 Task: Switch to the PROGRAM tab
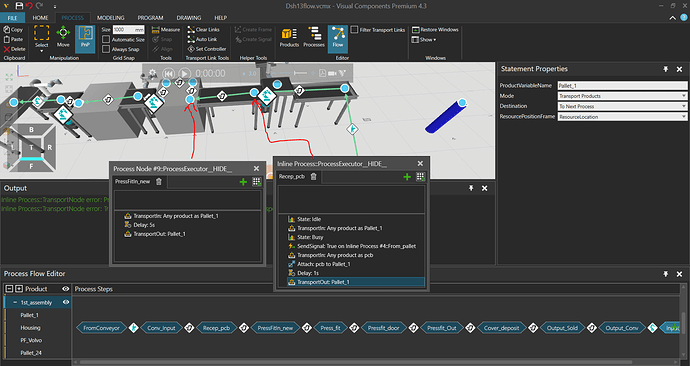click(x=150, y=18)
